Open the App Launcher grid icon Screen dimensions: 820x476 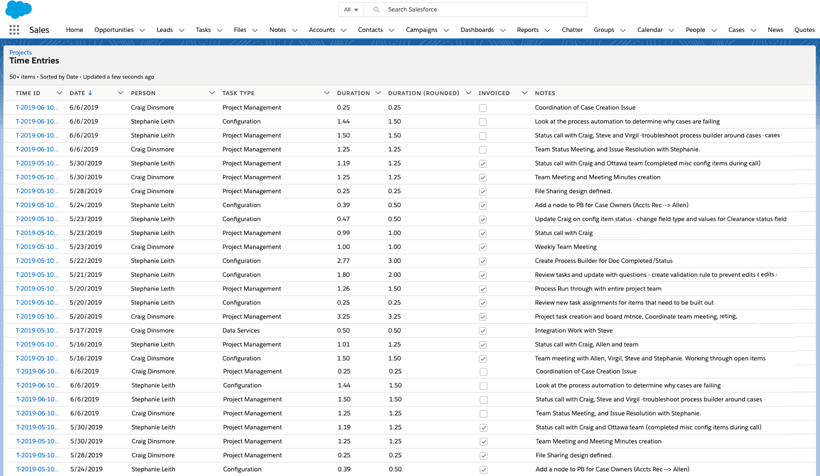click(14, 30)
